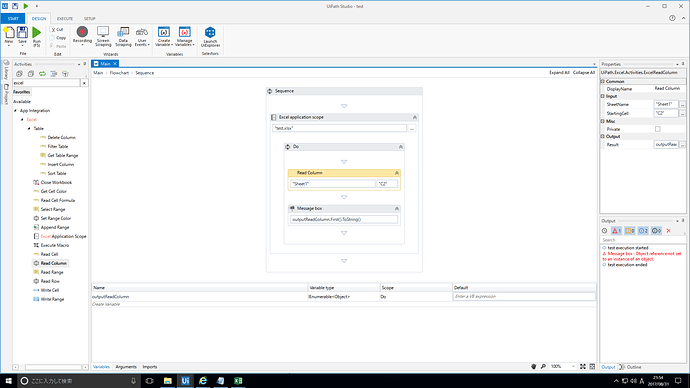The image size is (690, 388).
Task: Switch to the SETUP ribbon tab
Action: 90,18
